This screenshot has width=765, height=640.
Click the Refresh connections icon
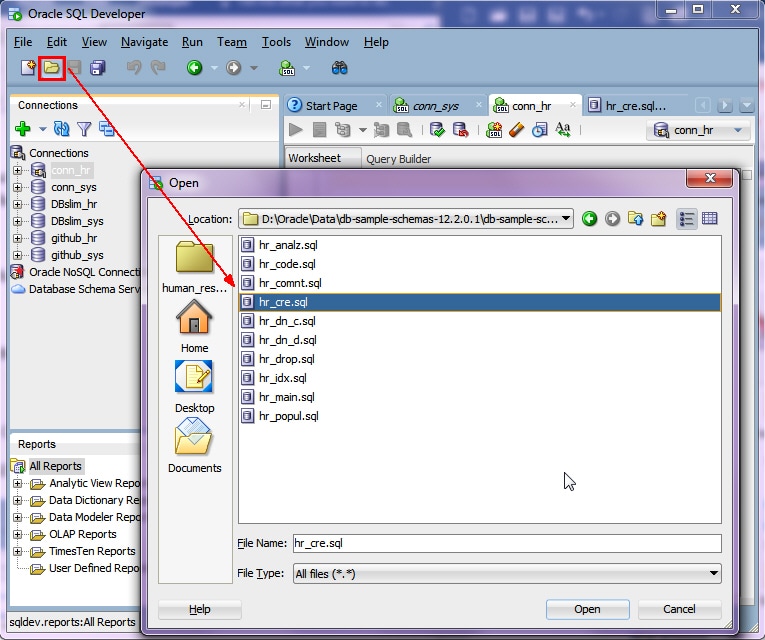pos(61,129)
